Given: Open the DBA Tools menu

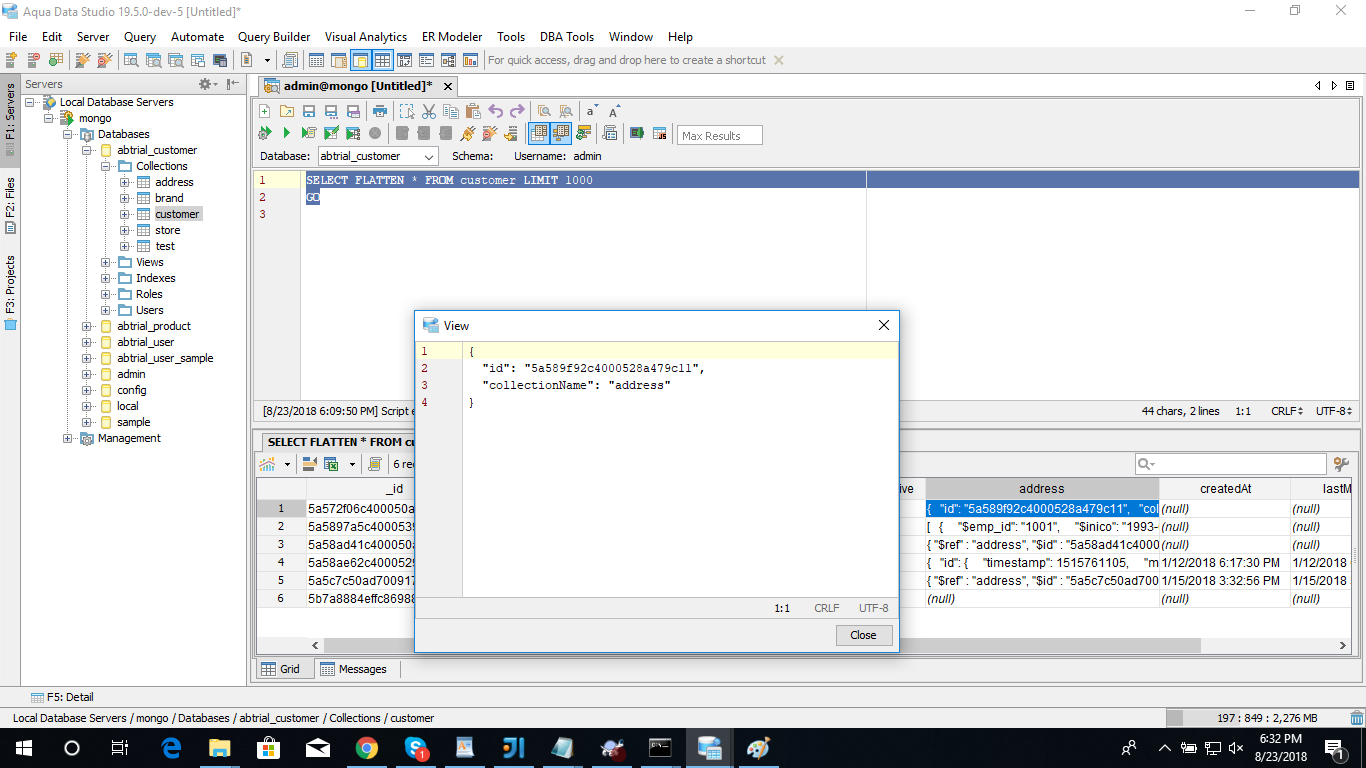Looking at the screenshot, I should [x=567, y=36].
